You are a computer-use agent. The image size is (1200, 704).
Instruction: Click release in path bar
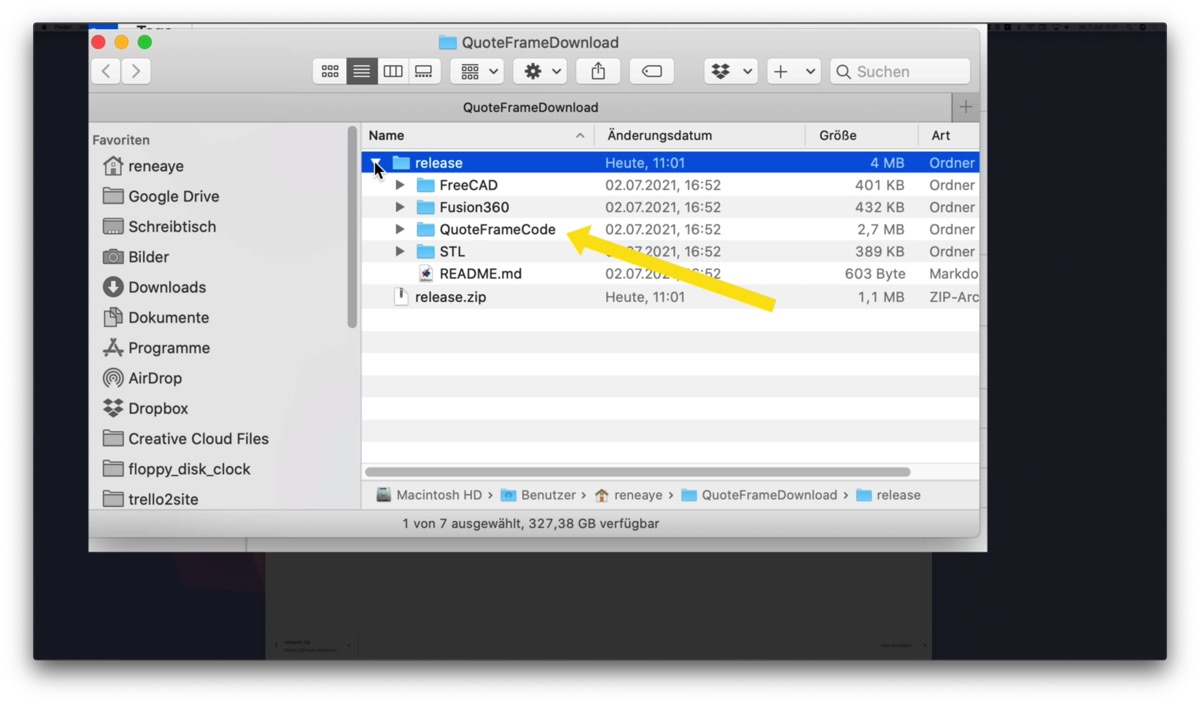[888, 495]
